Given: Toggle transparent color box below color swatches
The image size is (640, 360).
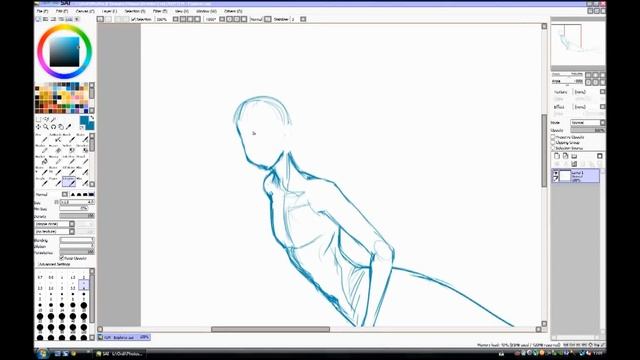Looking at the screenshot, I should pos(82,128).
